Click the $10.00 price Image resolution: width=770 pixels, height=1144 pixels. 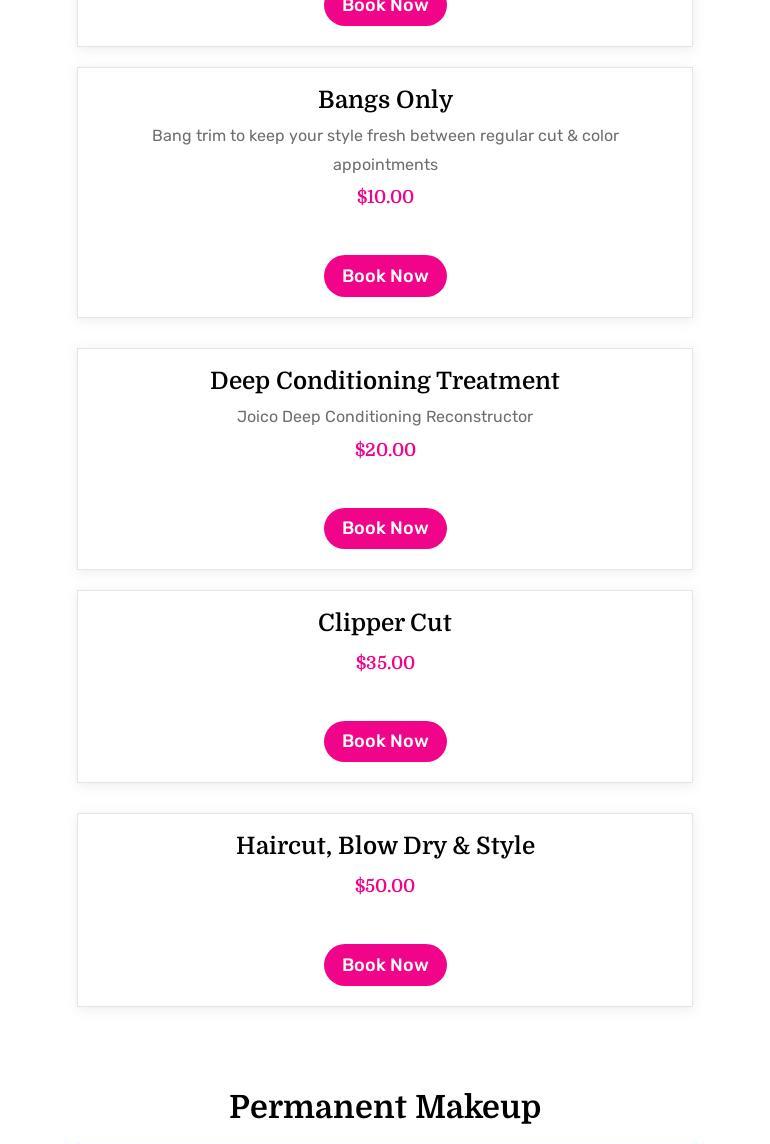coord(385,197)
